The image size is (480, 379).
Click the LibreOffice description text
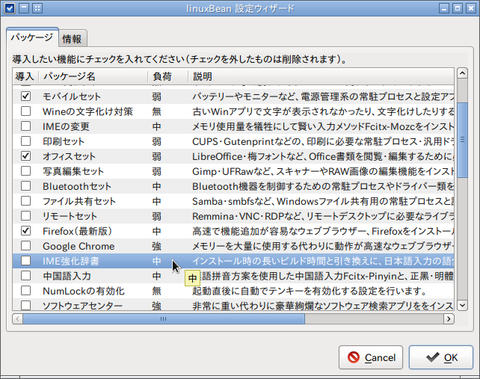(x=323, y=156)
